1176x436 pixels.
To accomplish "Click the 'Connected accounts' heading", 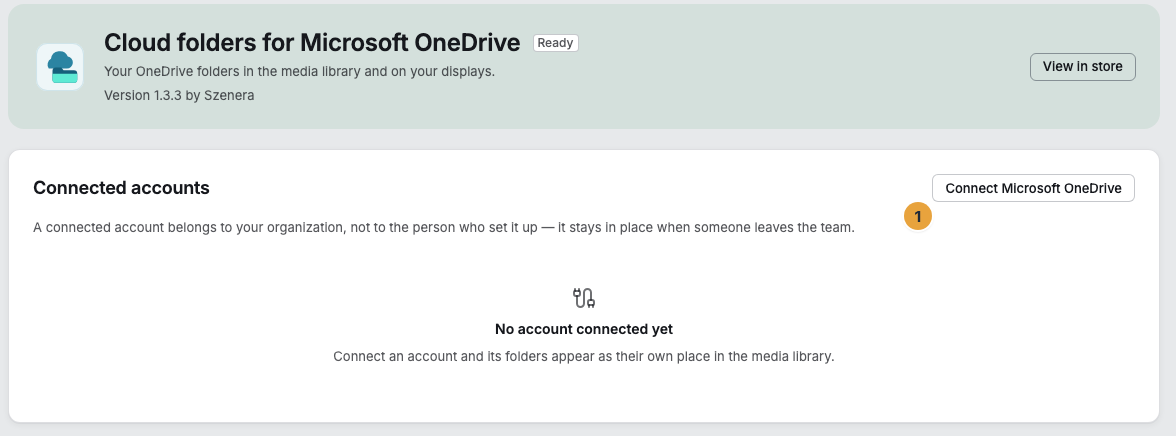I will tap(122, 188).
